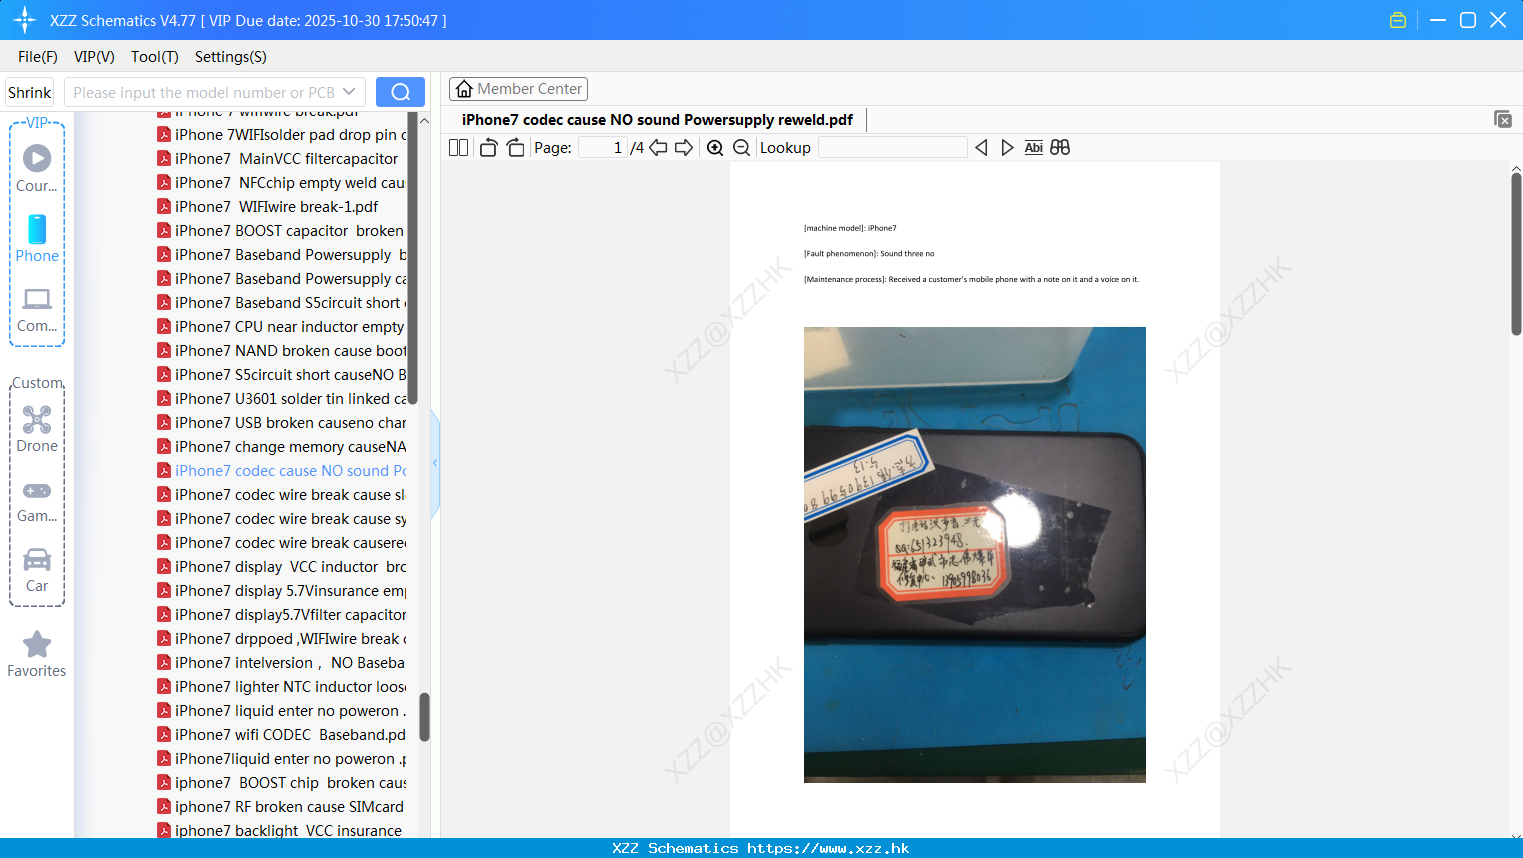The image size is (1523, 858).
Task: Click the page number field
Action: [603, 148]
